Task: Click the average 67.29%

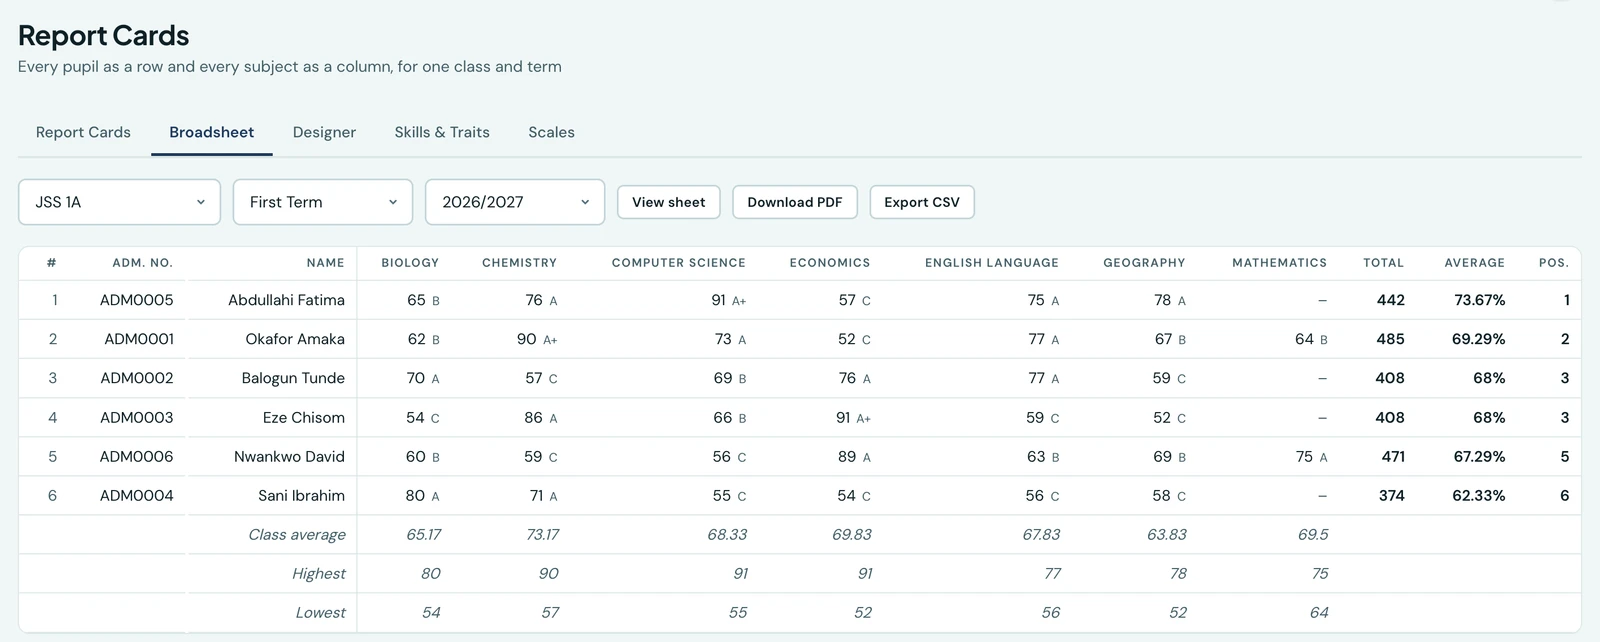Action: pyautogui.click(x=1479, y=456)
